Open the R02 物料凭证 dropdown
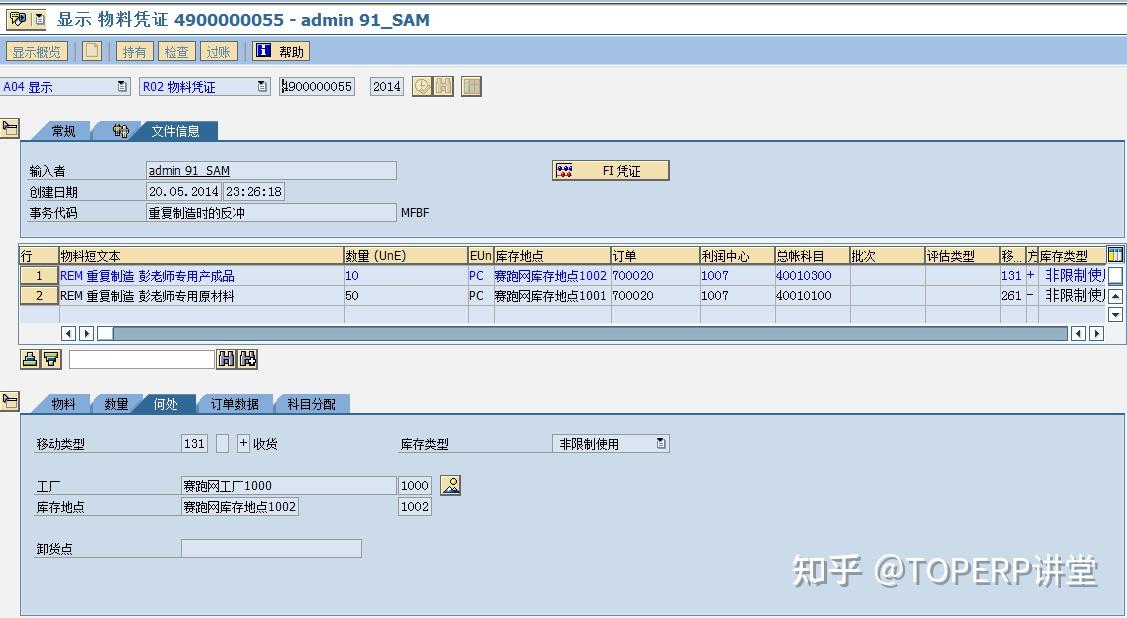The height and width of the screenshot is (618, 1127). (260, 86)
